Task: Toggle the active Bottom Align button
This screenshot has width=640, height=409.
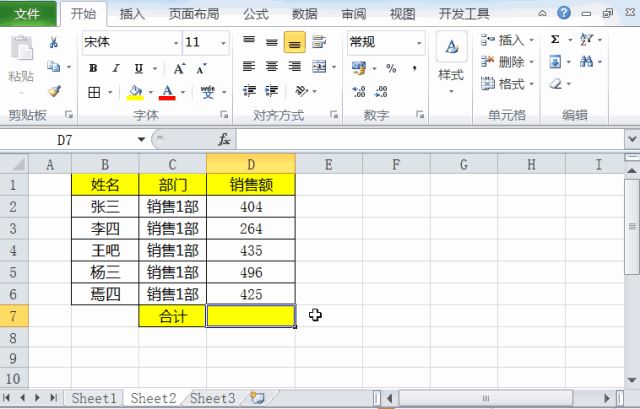Action: coord(294,42)
